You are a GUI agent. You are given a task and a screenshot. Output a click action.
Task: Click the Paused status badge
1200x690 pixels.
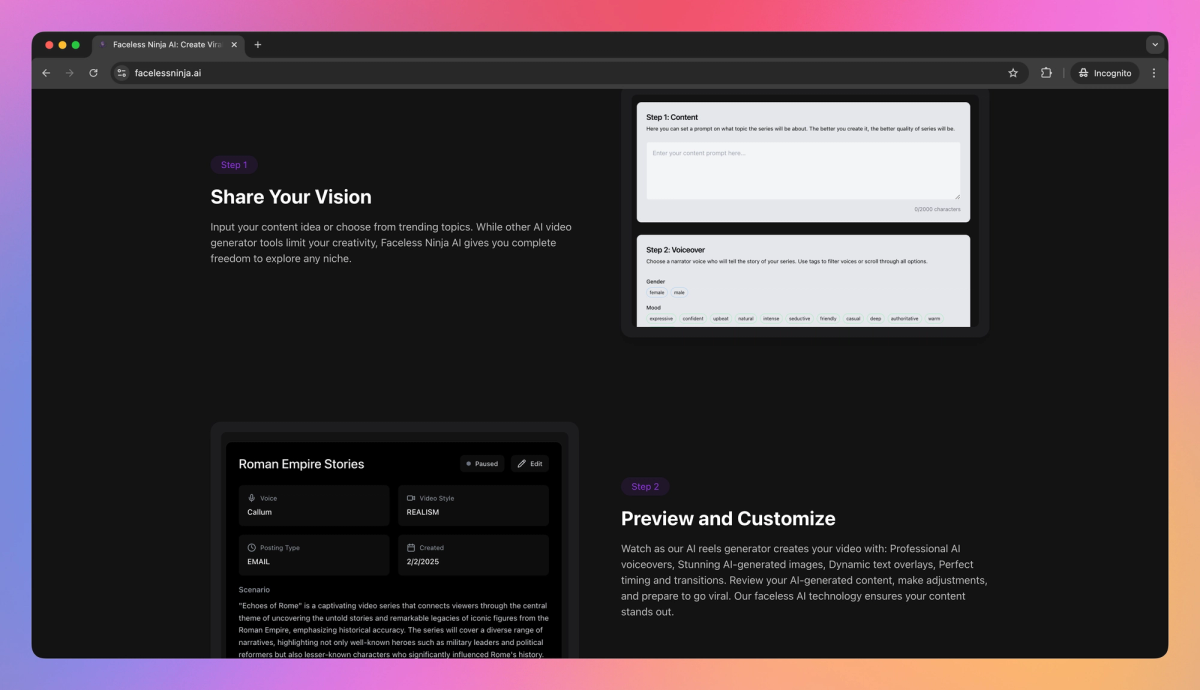tap(482, 464)
